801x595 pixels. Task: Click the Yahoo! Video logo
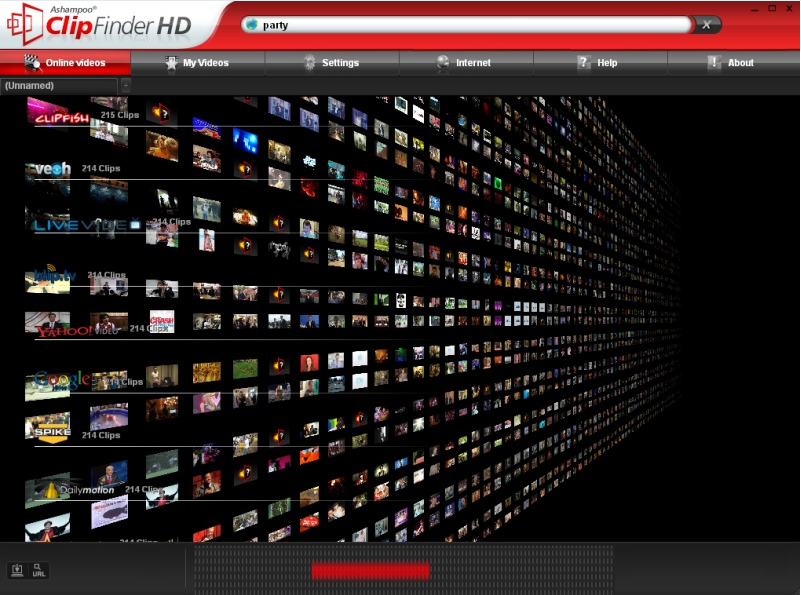click(77, 330)
